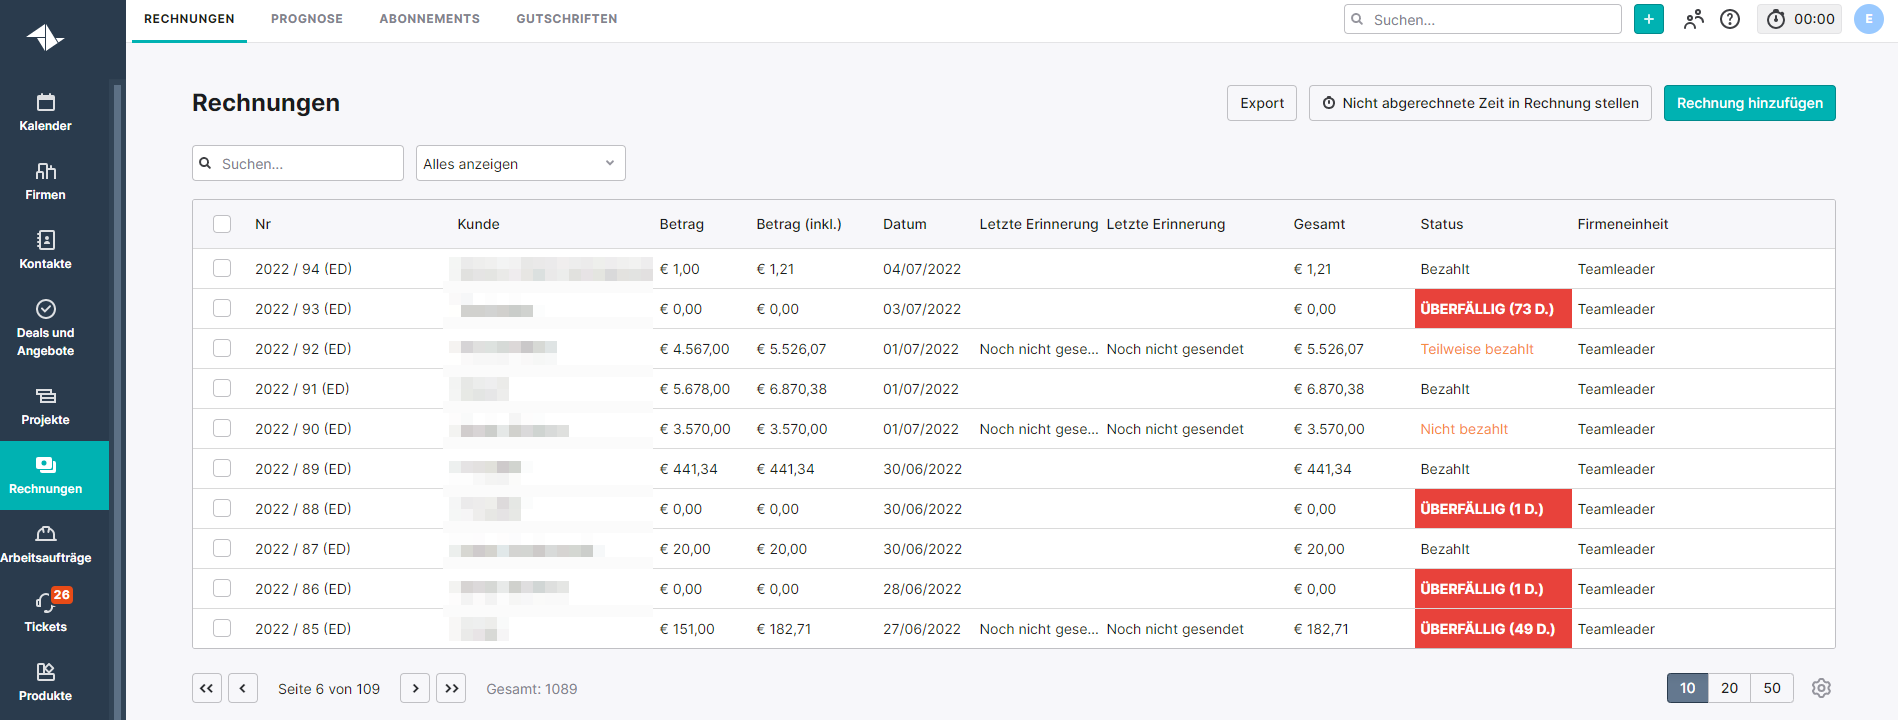
Task: Open Deals und Angebote section
Action: (x=46, y=327)
